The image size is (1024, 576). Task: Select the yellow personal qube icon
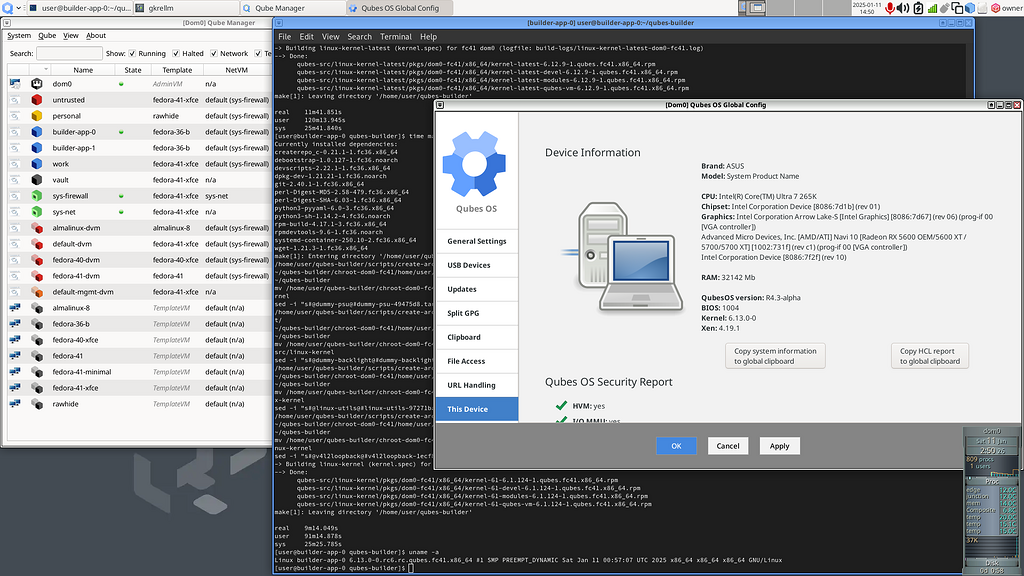37,116
